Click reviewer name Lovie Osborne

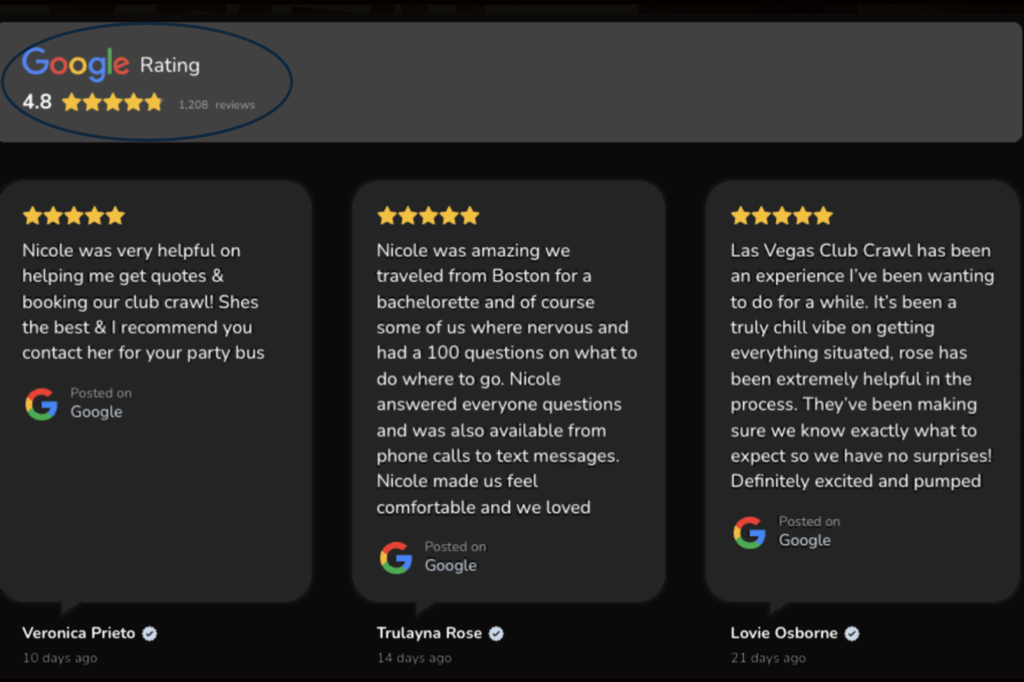(784, 633)
